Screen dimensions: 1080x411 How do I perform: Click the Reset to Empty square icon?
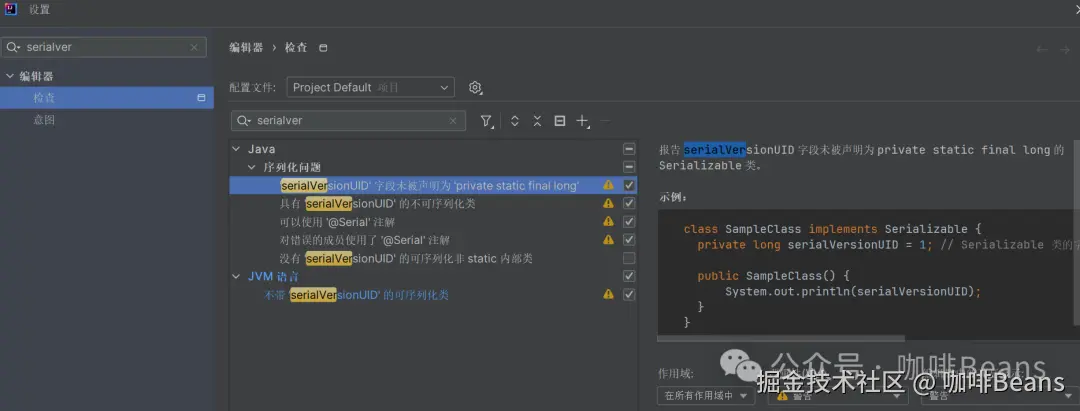[x=560, y=121]
